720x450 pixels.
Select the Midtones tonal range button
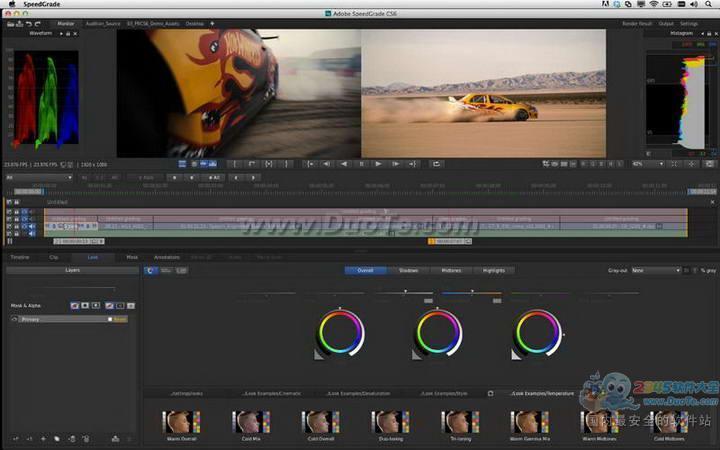[451, 270]
